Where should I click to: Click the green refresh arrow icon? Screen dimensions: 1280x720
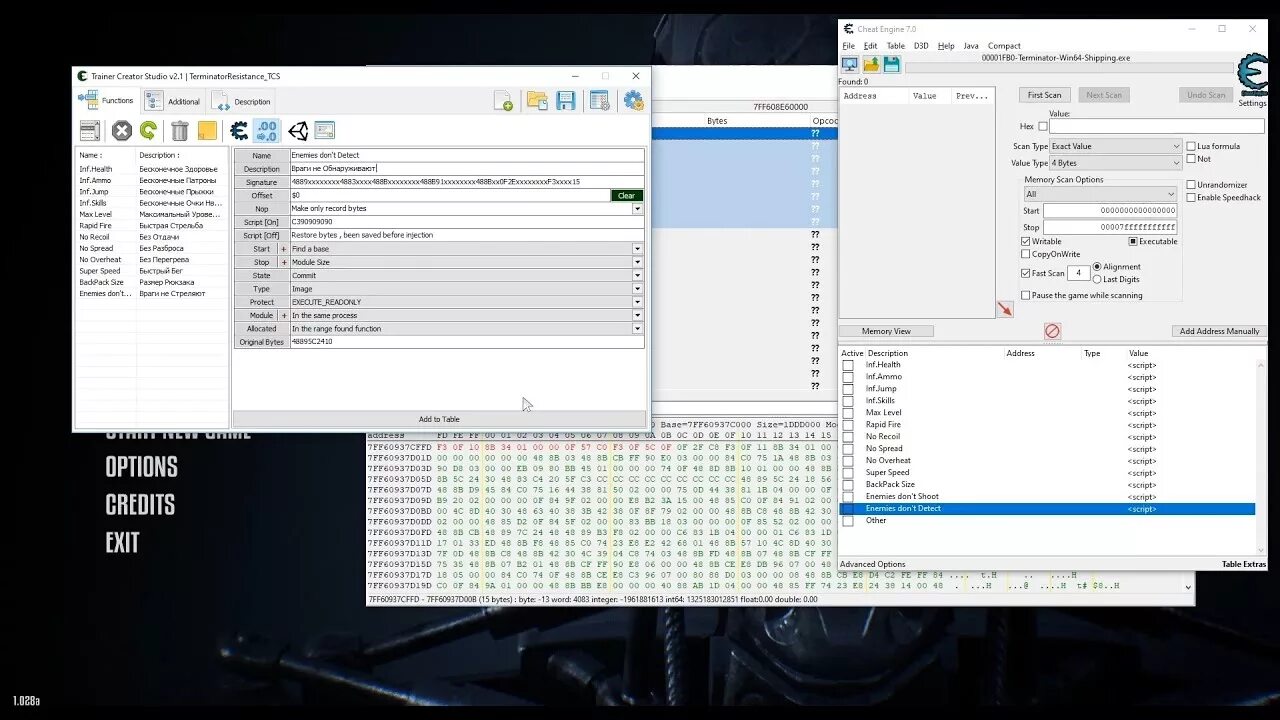click(148, 130)
